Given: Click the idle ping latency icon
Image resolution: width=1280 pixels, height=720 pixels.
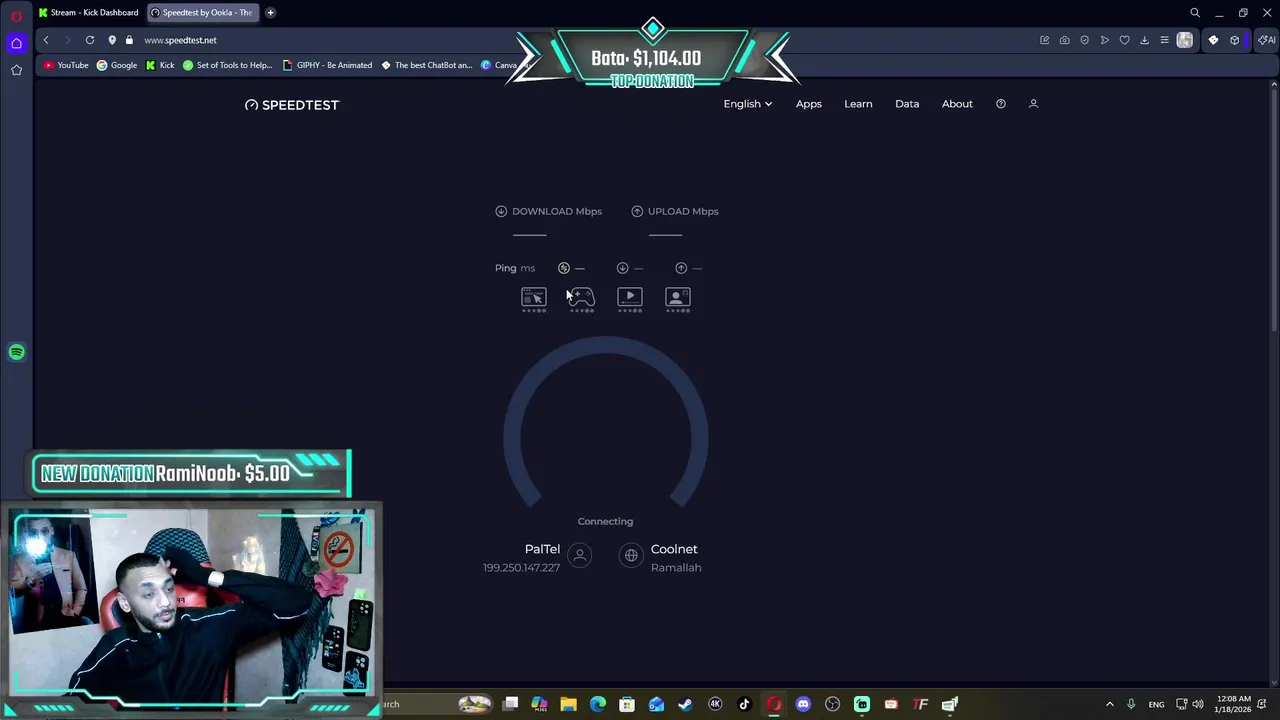Looking at the screenshot, I should pos(563,268).
